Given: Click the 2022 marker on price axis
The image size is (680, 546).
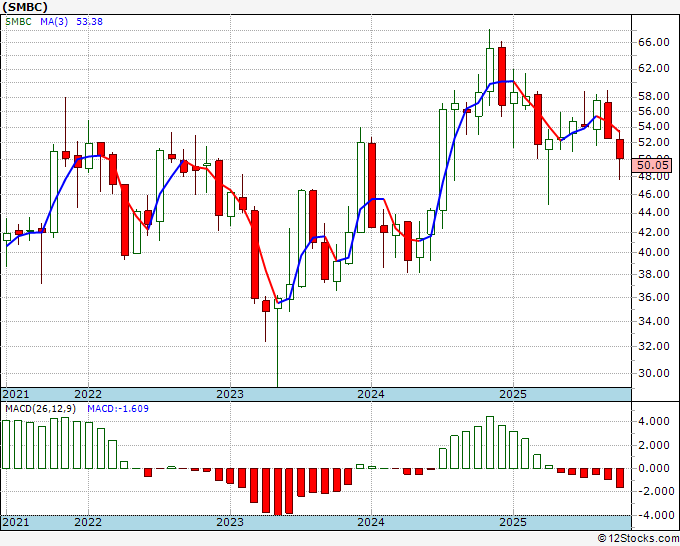Looking at the screenshot, I should tap(88, 394).
